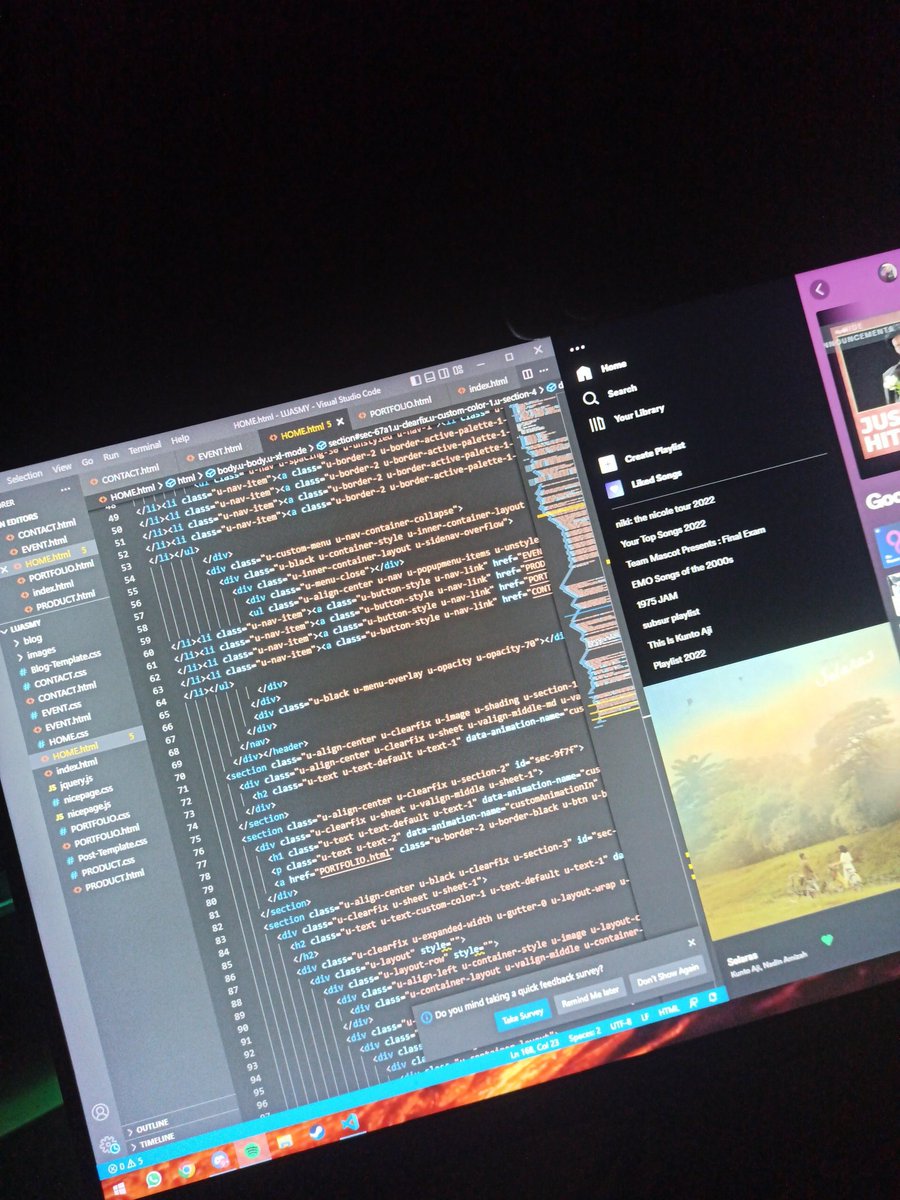Toggle the panel layout icon in title bar
Viewport: 900px width, 1200px height.
coord(432,377)
